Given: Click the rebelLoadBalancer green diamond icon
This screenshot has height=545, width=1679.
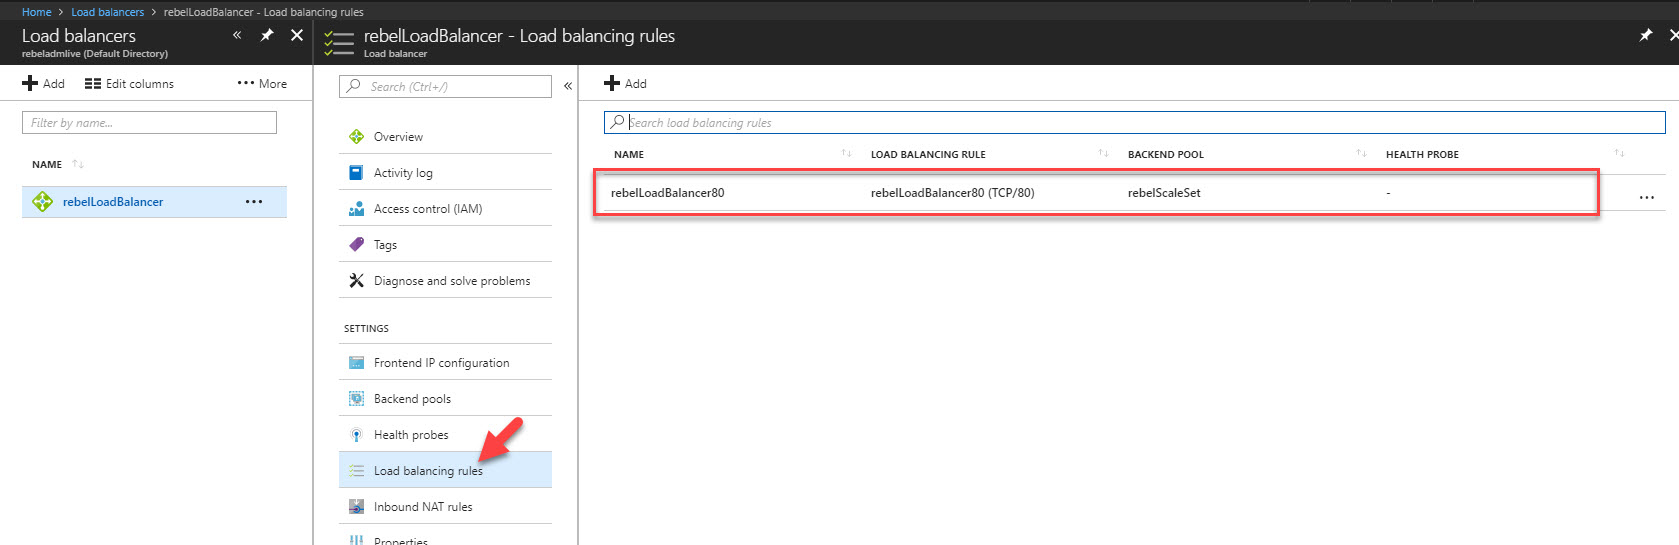Looking at the screenshot, I should coord(42,202).
